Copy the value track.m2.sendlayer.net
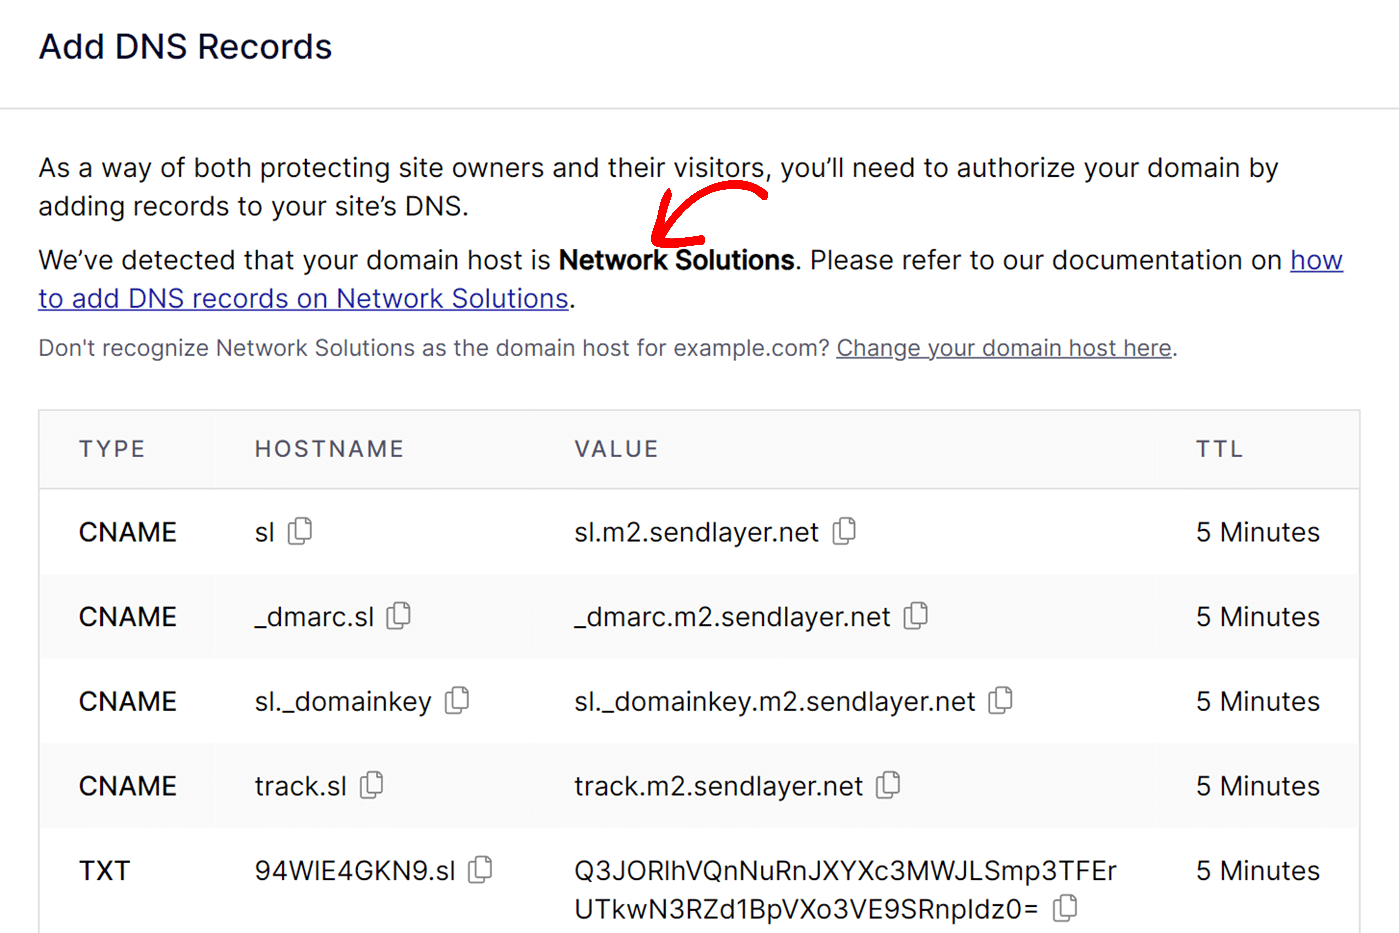 click(x=888, y=786)
